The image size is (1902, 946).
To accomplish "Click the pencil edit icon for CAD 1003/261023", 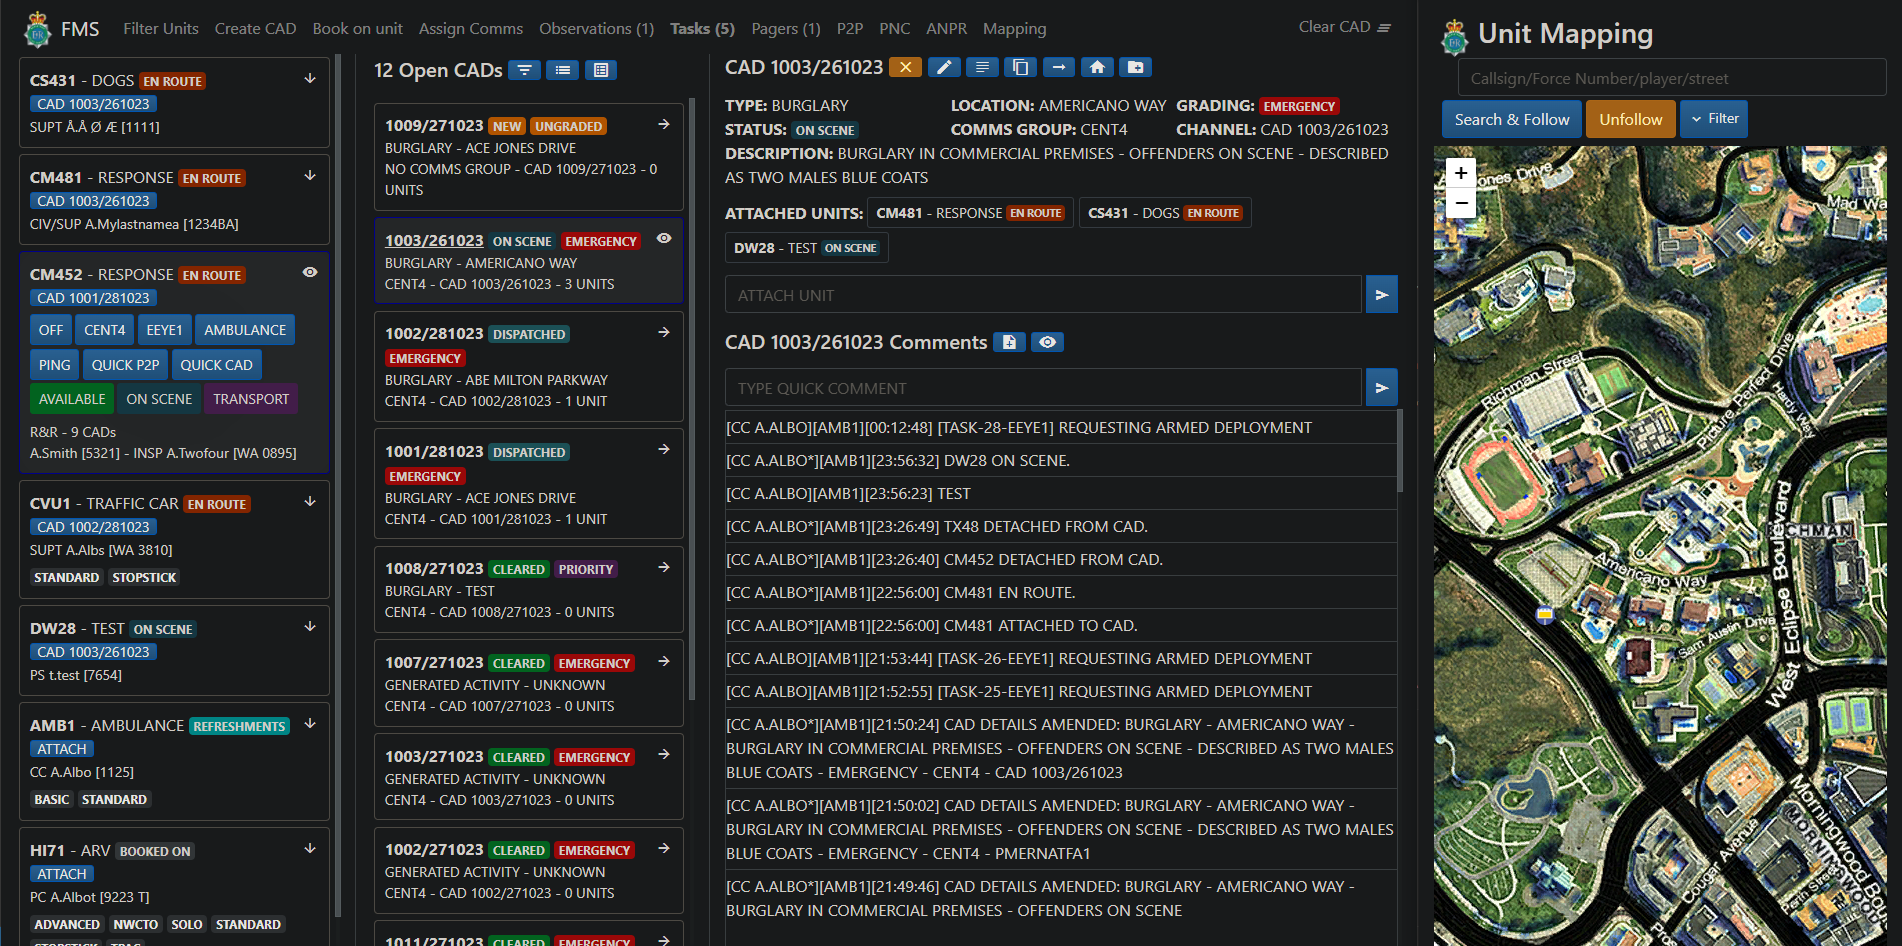I will tap(943, 67).
